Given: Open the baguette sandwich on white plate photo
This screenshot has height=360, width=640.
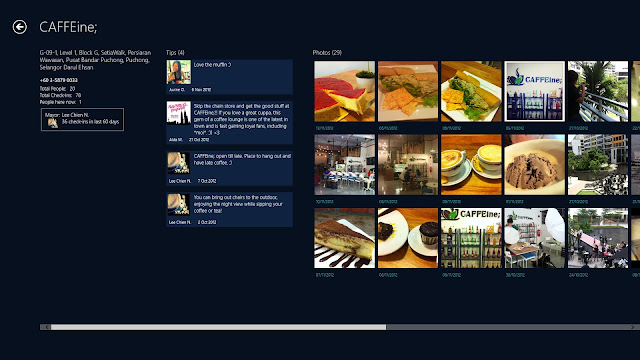Looking at the screenshot, I should tap(471, 91).
